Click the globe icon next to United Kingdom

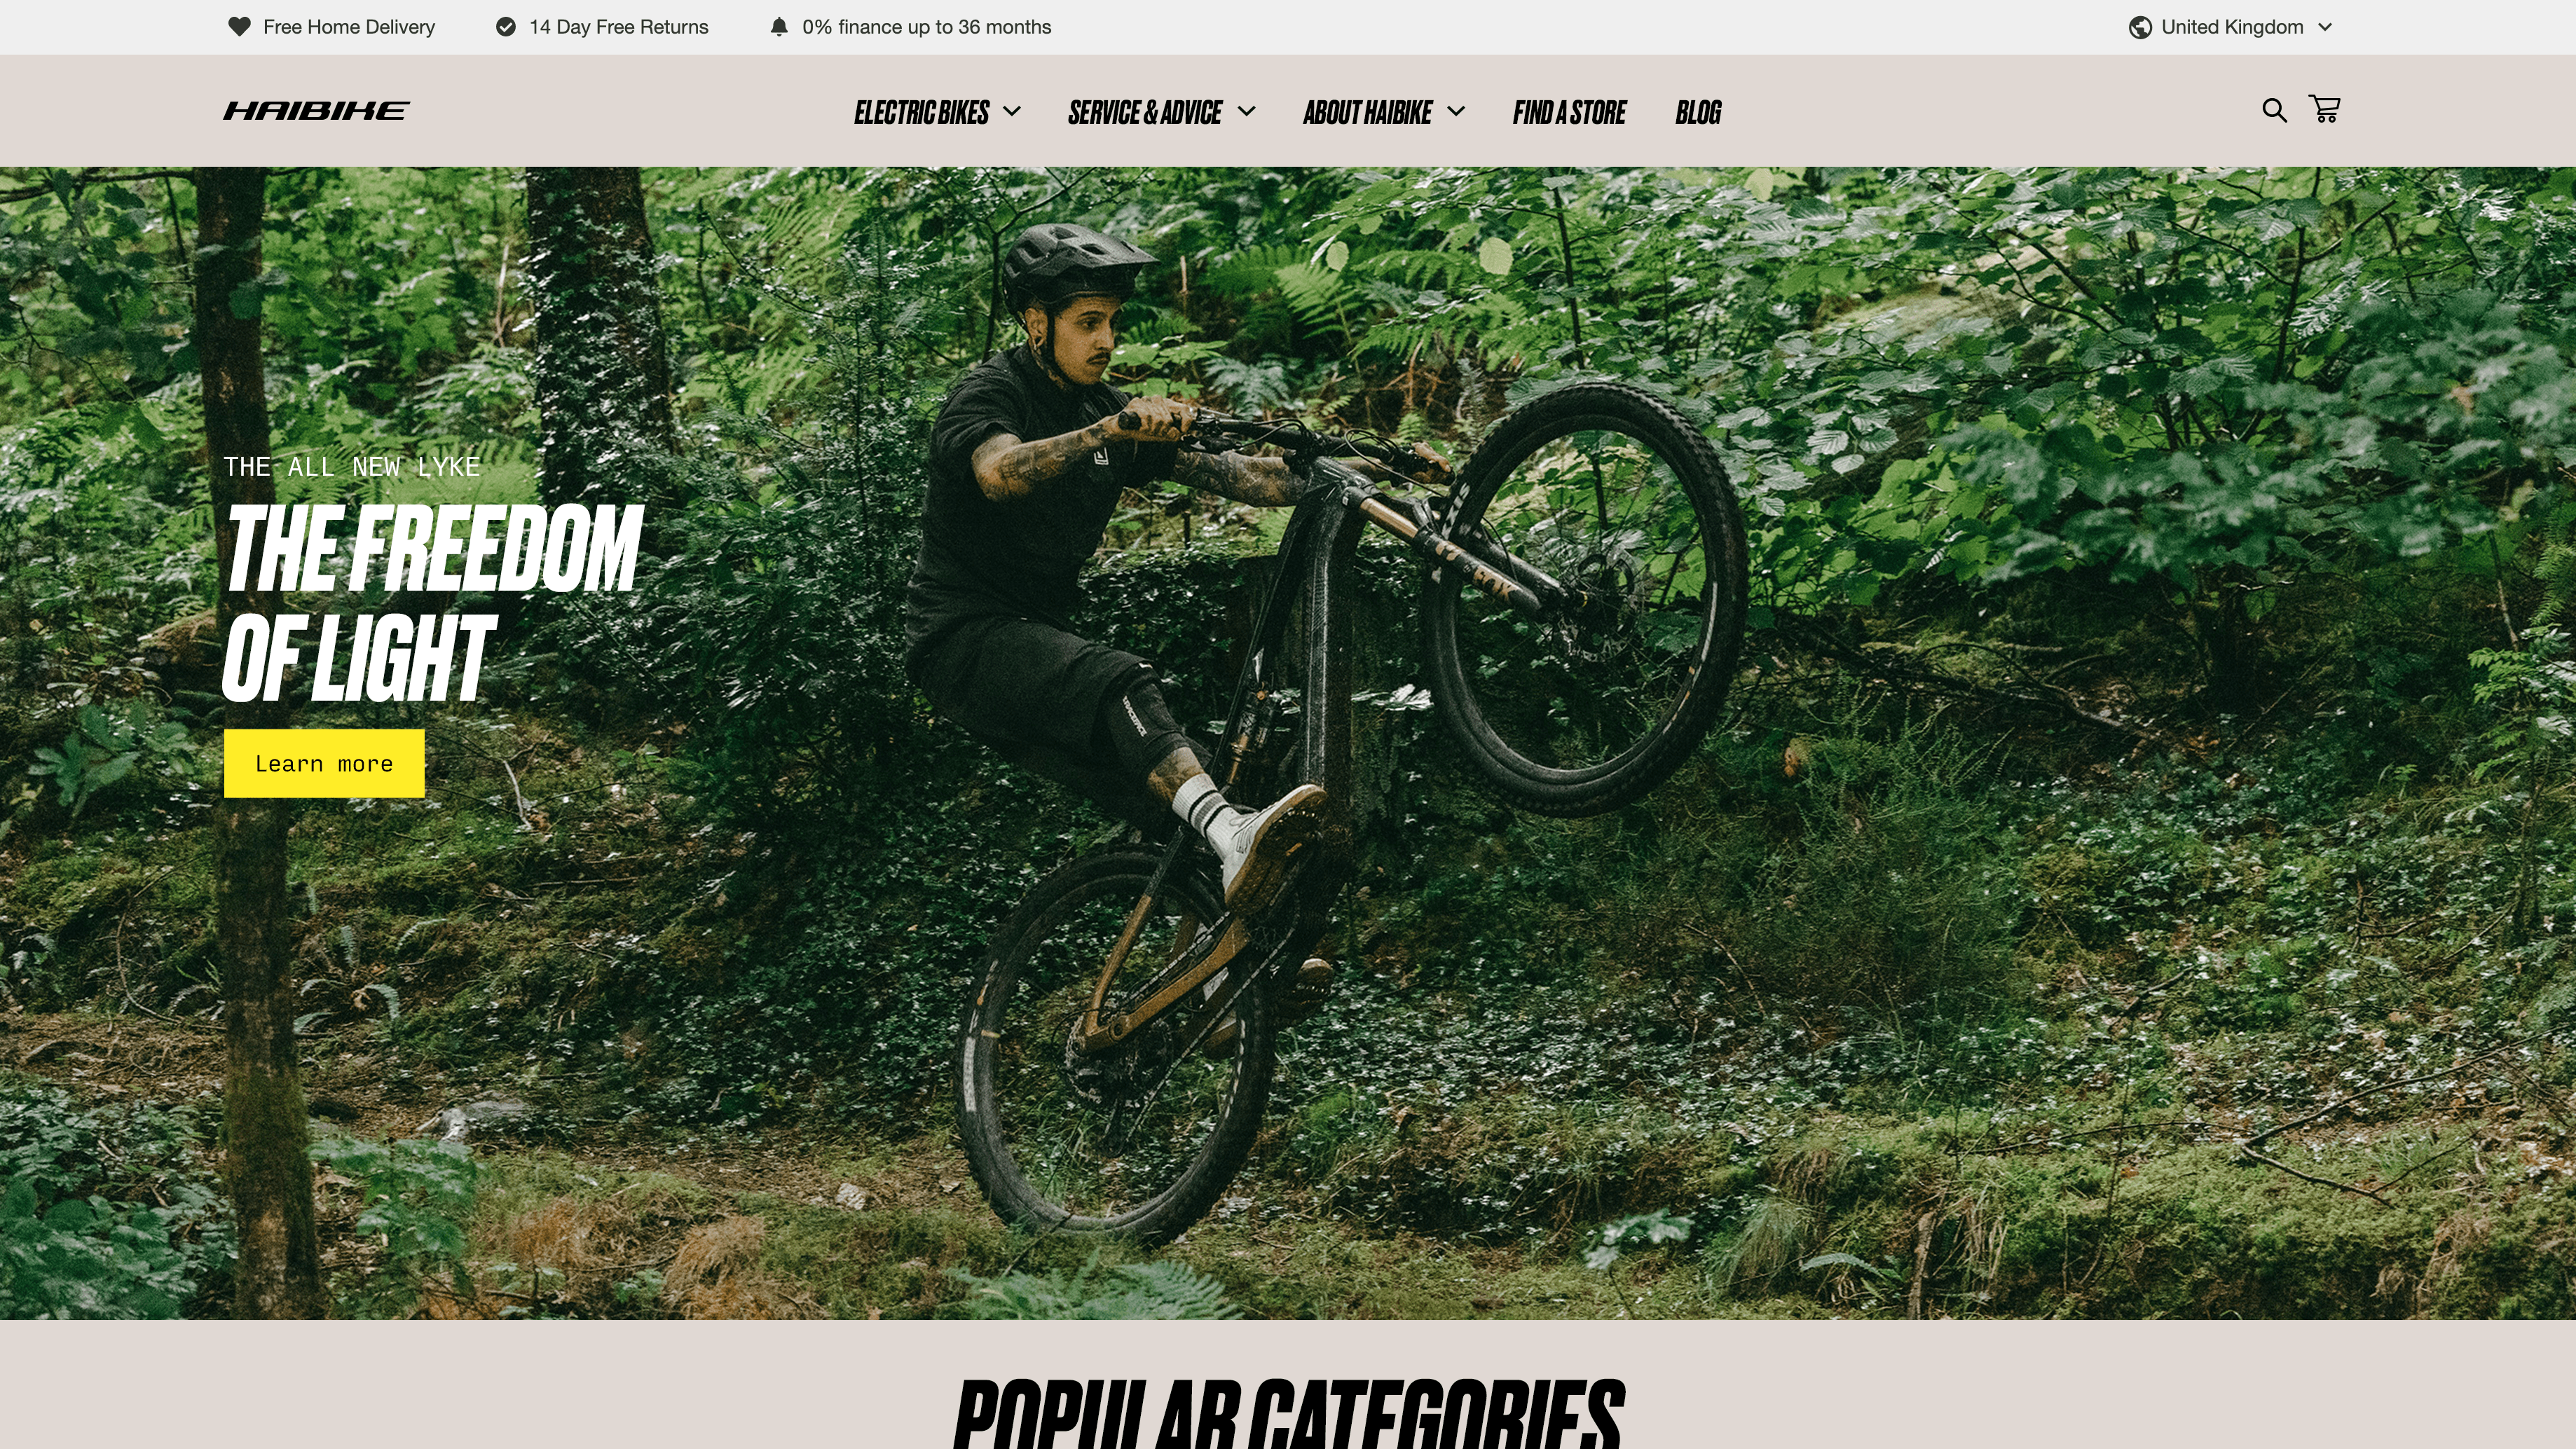(x=2140, y=27)
